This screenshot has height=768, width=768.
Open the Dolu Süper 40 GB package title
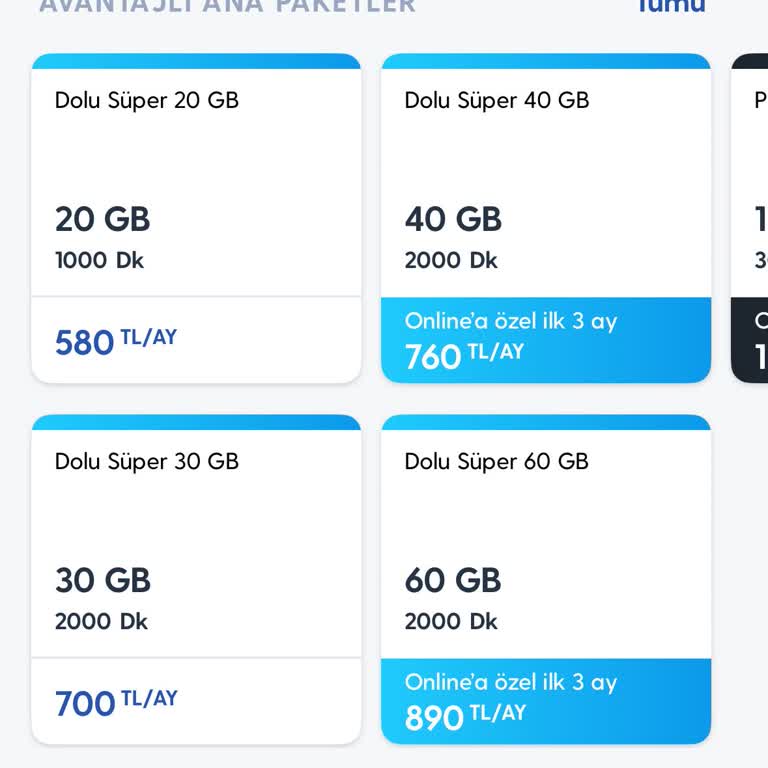tap(497, 100)
